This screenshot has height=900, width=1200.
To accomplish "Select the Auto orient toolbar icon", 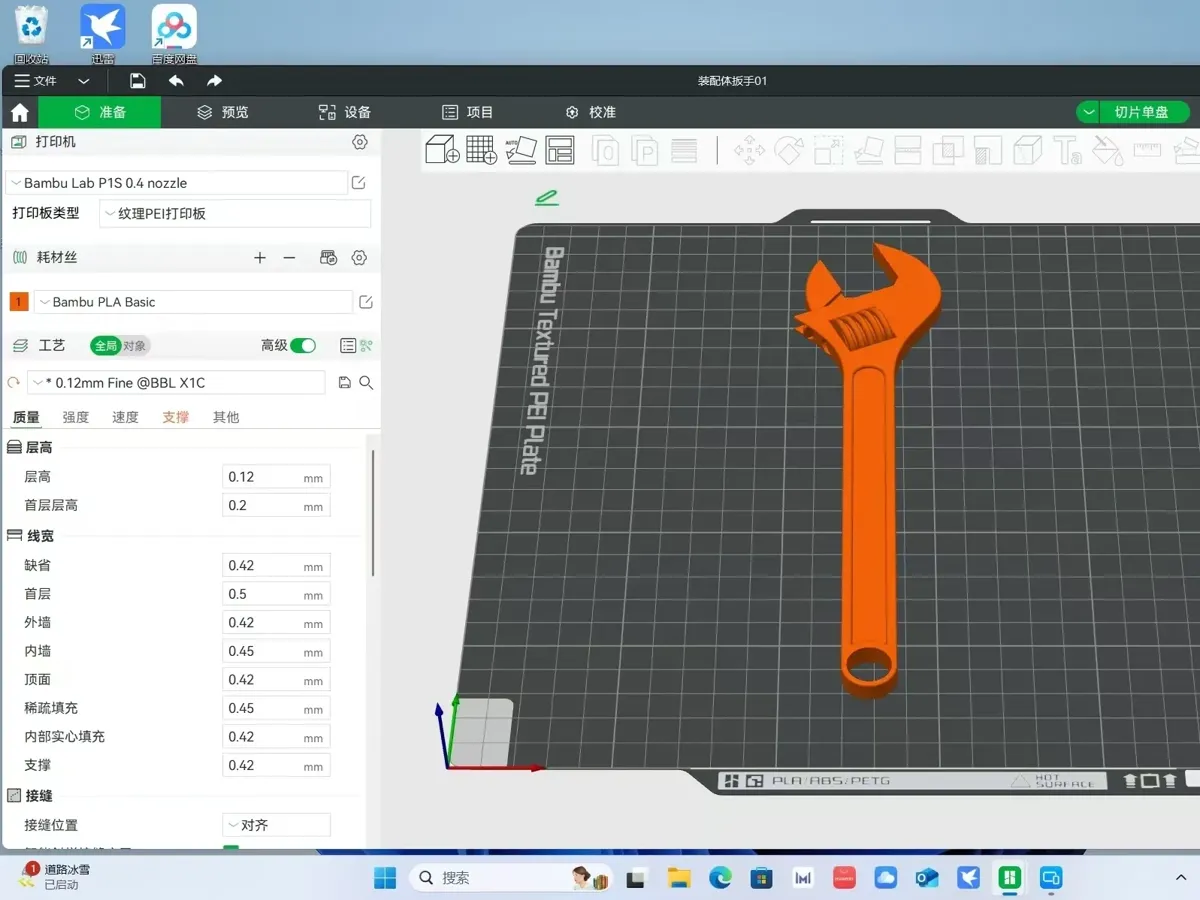I will tap(521, 150).
